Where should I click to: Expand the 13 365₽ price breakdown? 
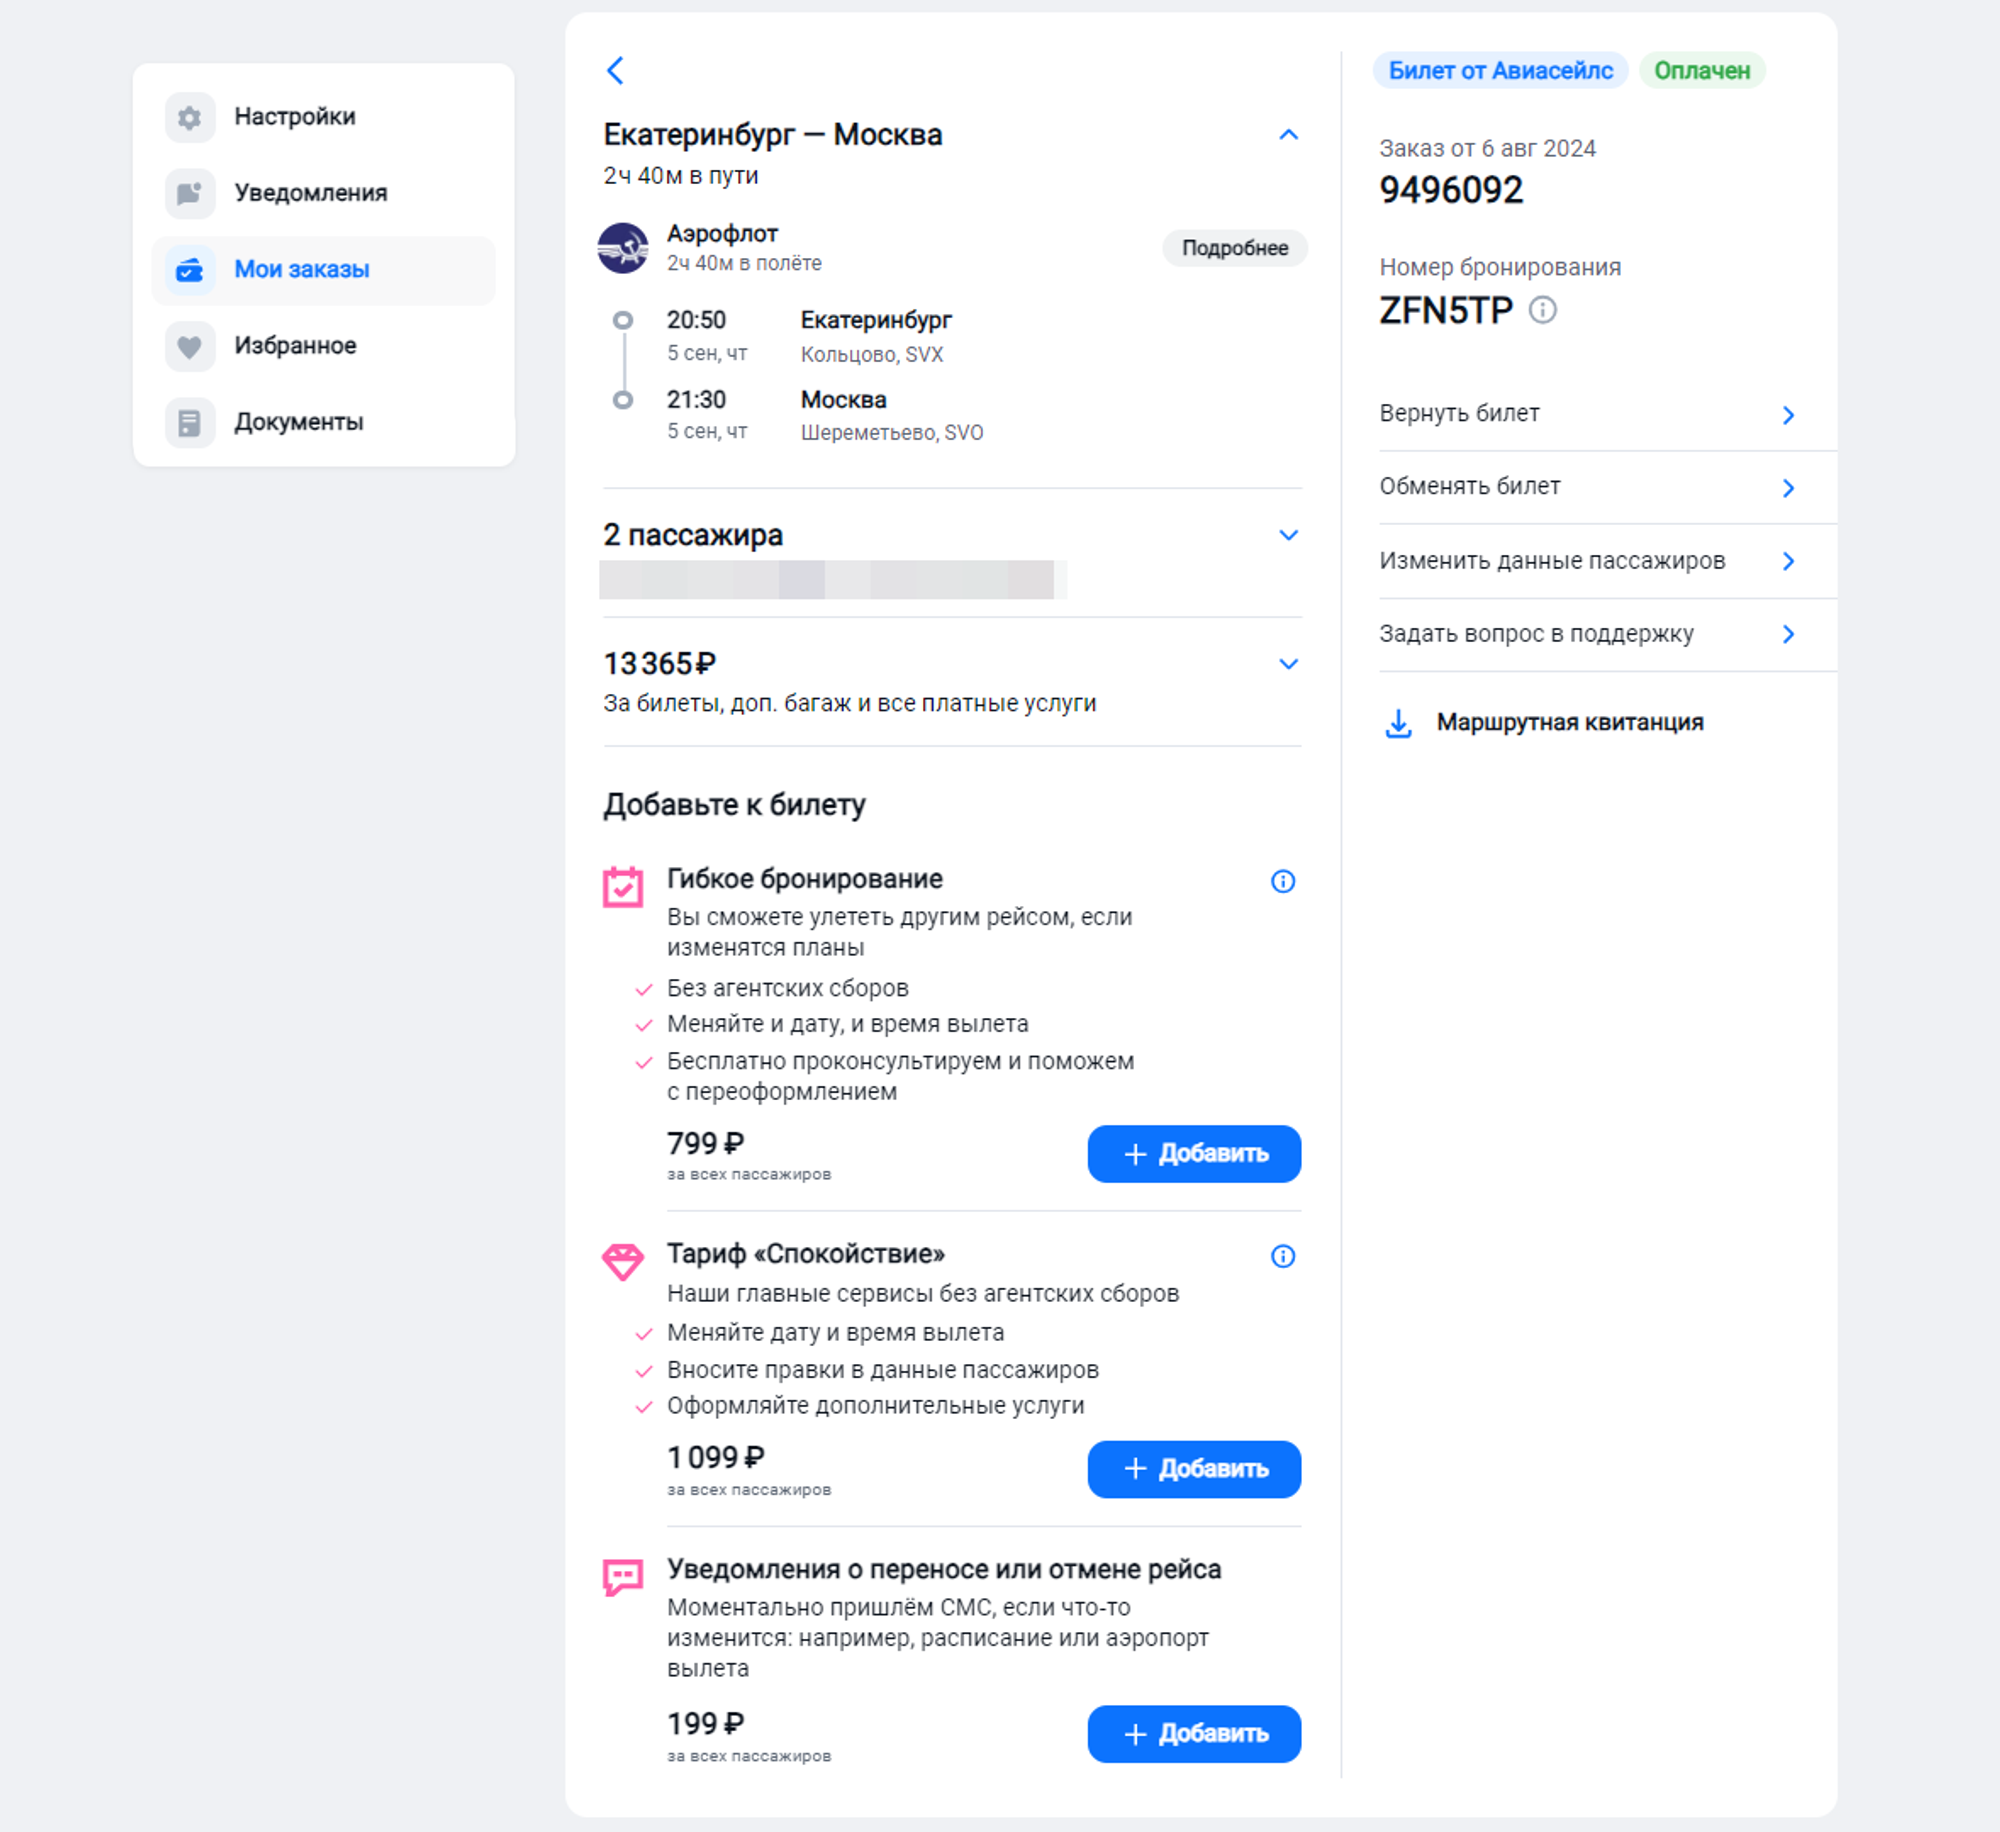(1288, 664)
